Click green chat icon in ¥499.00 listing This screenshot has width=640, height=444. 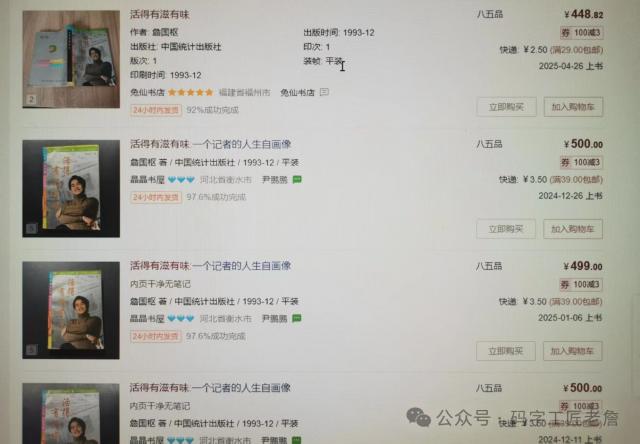point(297,318)
